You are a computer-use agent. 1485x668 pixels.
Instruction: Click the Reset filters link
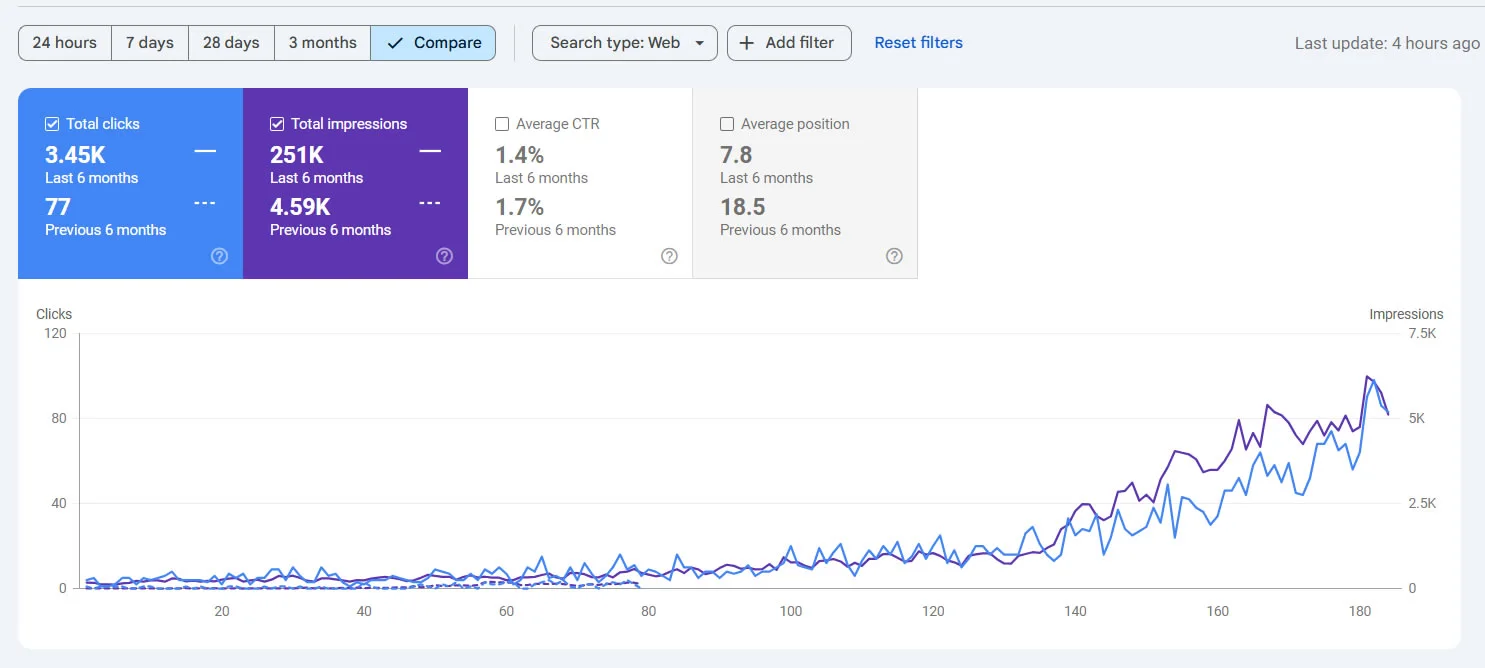918,42
